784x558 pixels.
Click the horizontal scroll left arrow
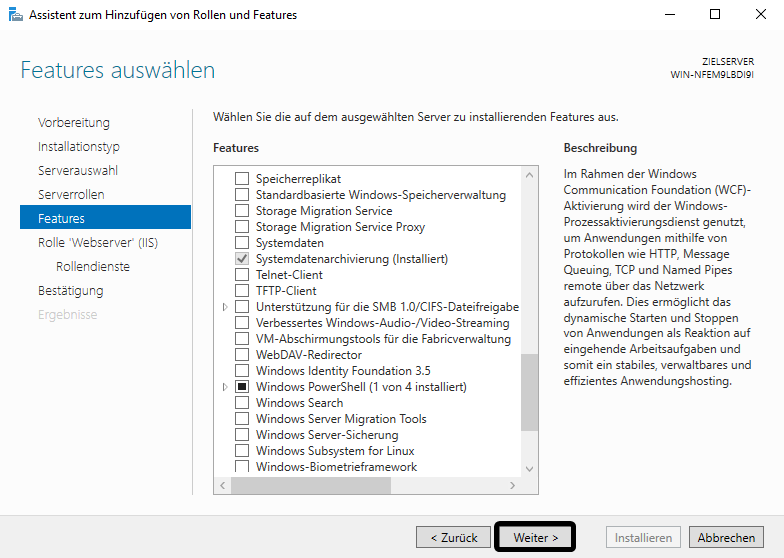(x=222, y=486)
